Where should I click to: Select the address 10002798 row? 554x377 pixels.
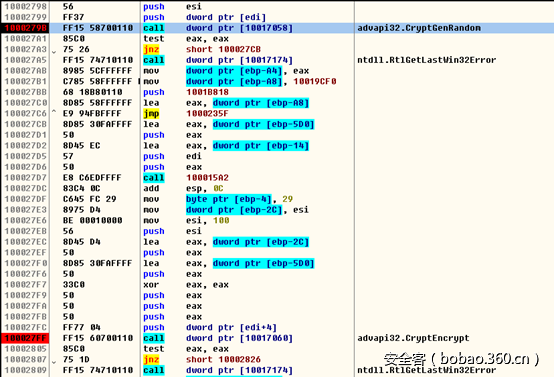pyautogui.click(x=25, y=7)
